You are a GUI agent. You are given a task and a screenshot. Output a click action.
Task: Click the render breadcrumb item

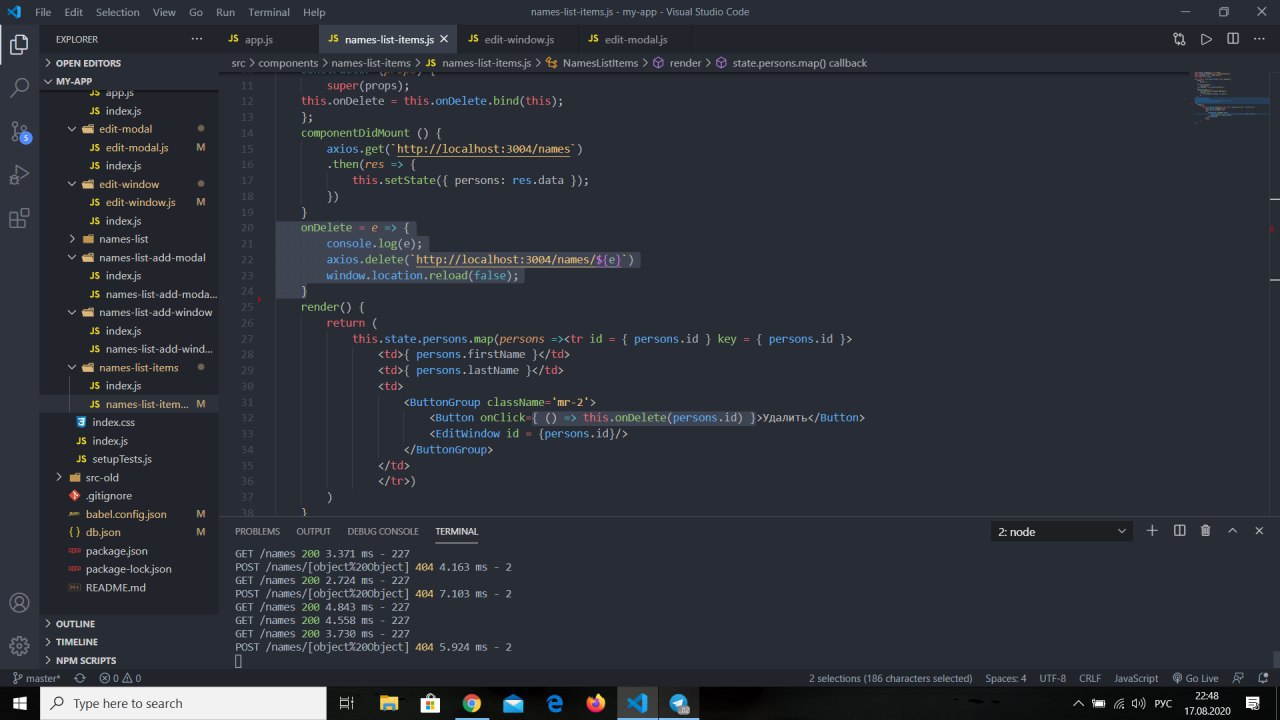click(x=685, y=63)
